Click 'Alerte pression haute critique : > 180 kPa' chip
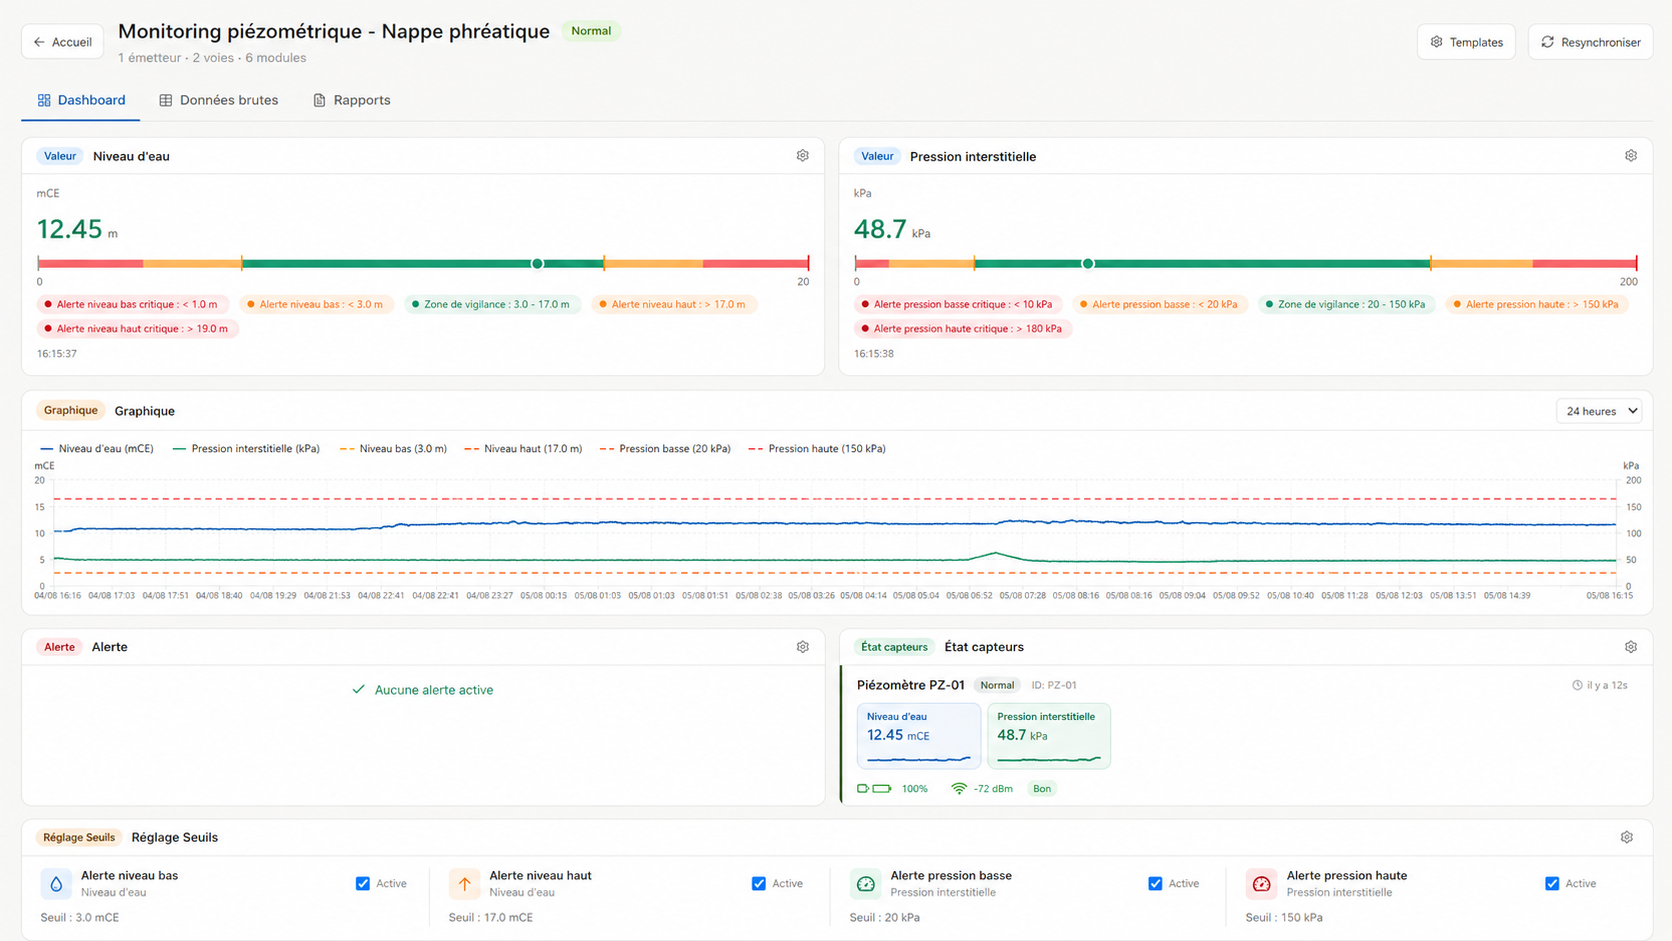The width and height of the screenshot is (1672, 941). tap(963, 328)
